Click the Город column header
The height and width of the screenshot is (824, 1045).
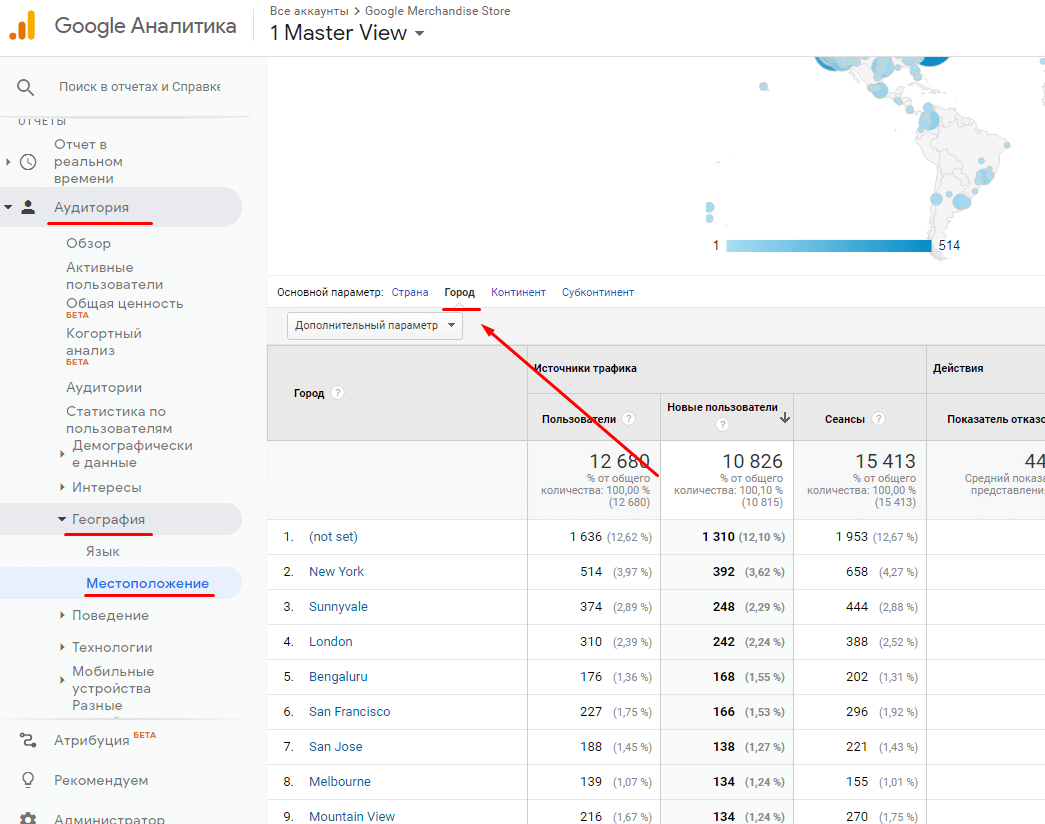pos(309,393)
